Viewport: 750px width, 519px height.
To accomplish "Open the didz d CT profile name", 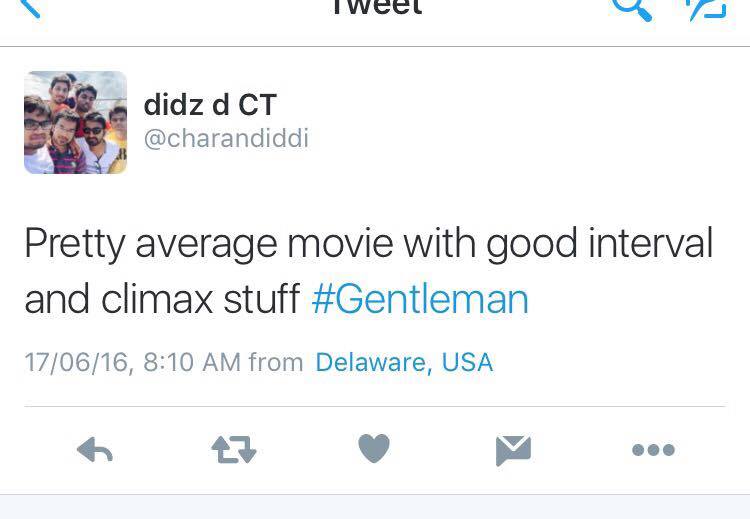I will (x=210, y=105).
